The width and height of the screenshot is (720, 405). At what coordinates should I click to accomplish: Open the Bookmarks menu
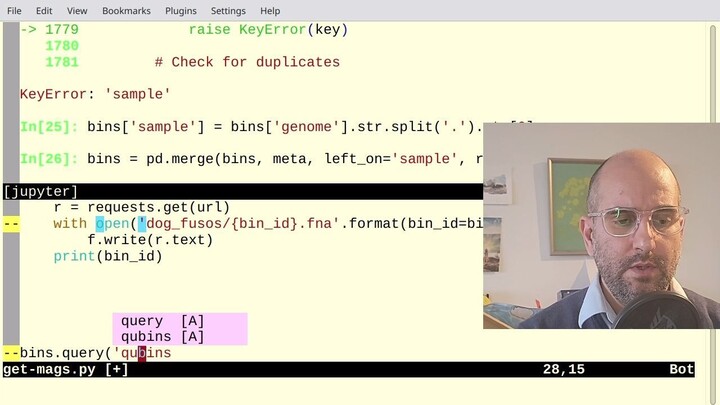[x=125, y=10]
